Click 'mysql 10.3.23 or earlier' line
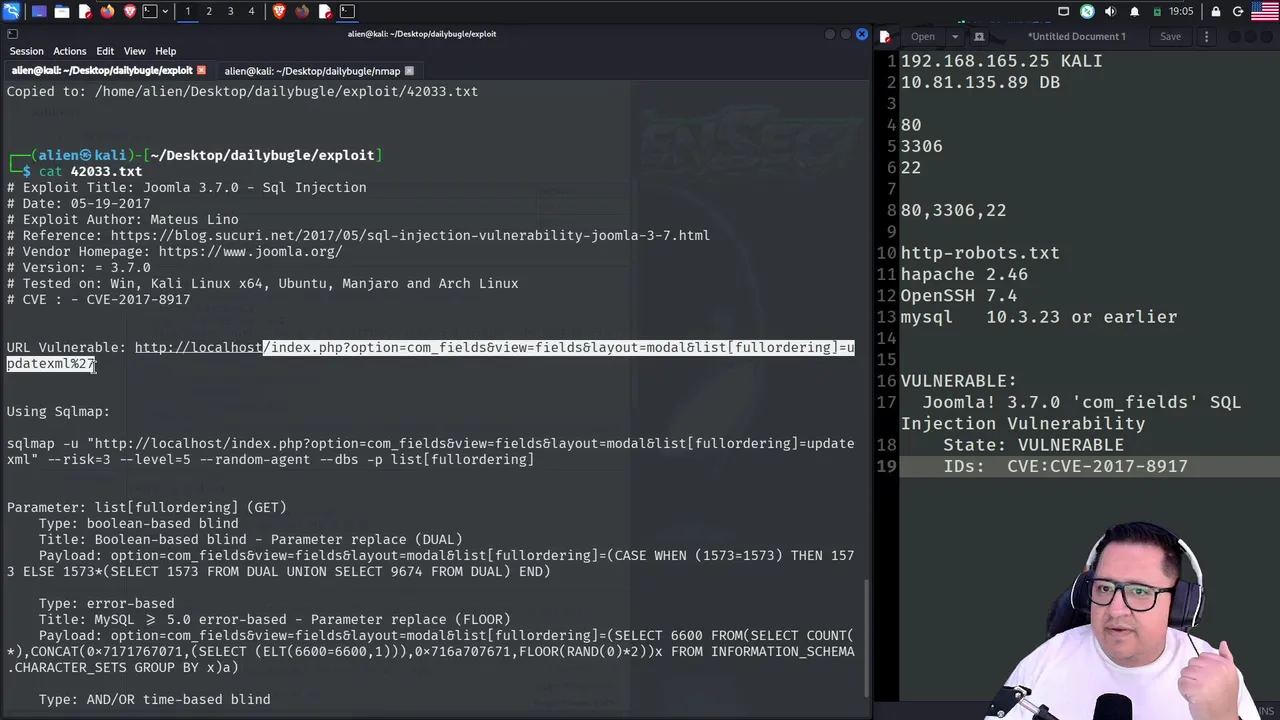1280x720 pixels. tap(1039, 317)
